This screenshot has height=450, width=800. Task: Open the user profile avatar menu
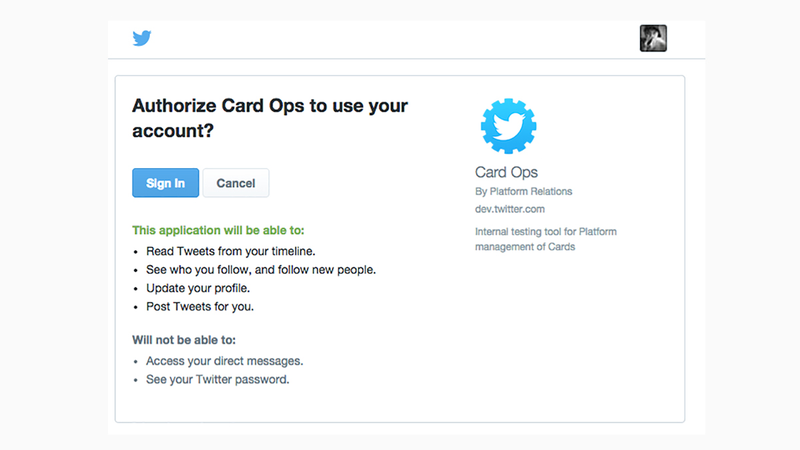(x=653, y=38)
